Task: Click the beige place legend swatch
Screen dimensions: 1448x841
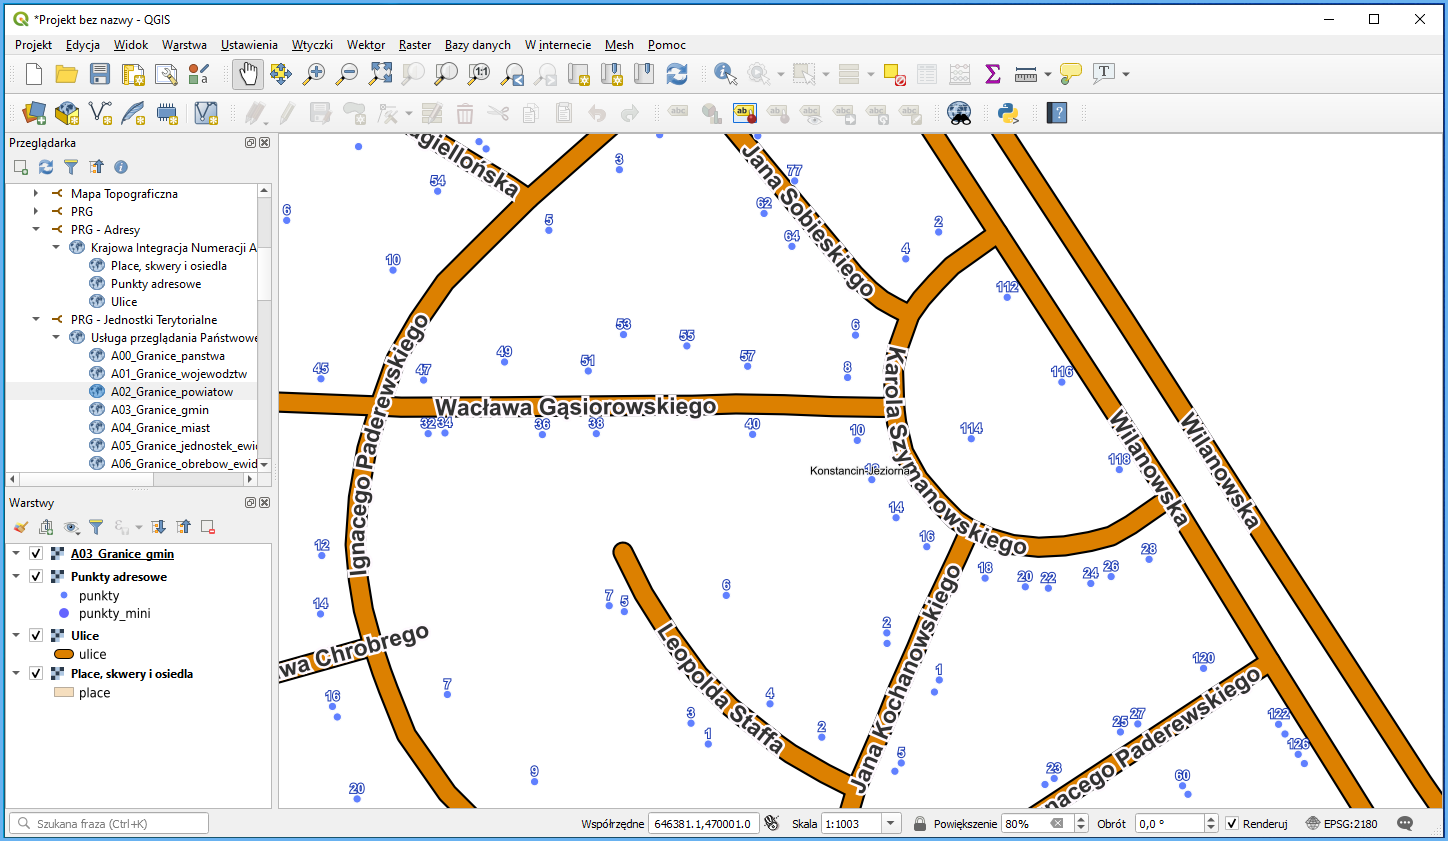Action: click(64, 692)
